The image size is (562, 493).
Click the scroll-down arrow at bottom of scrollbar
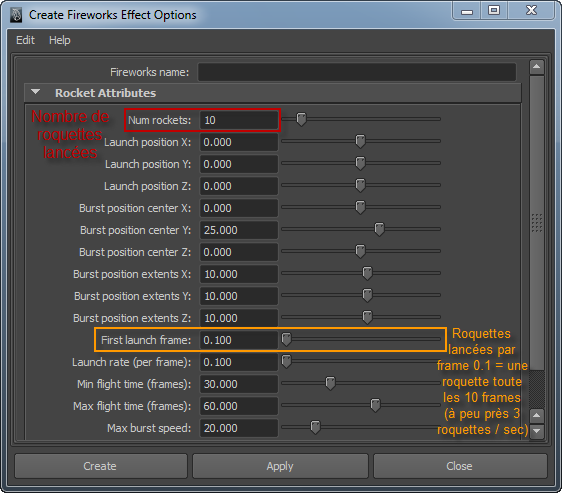tap(537, 431)
